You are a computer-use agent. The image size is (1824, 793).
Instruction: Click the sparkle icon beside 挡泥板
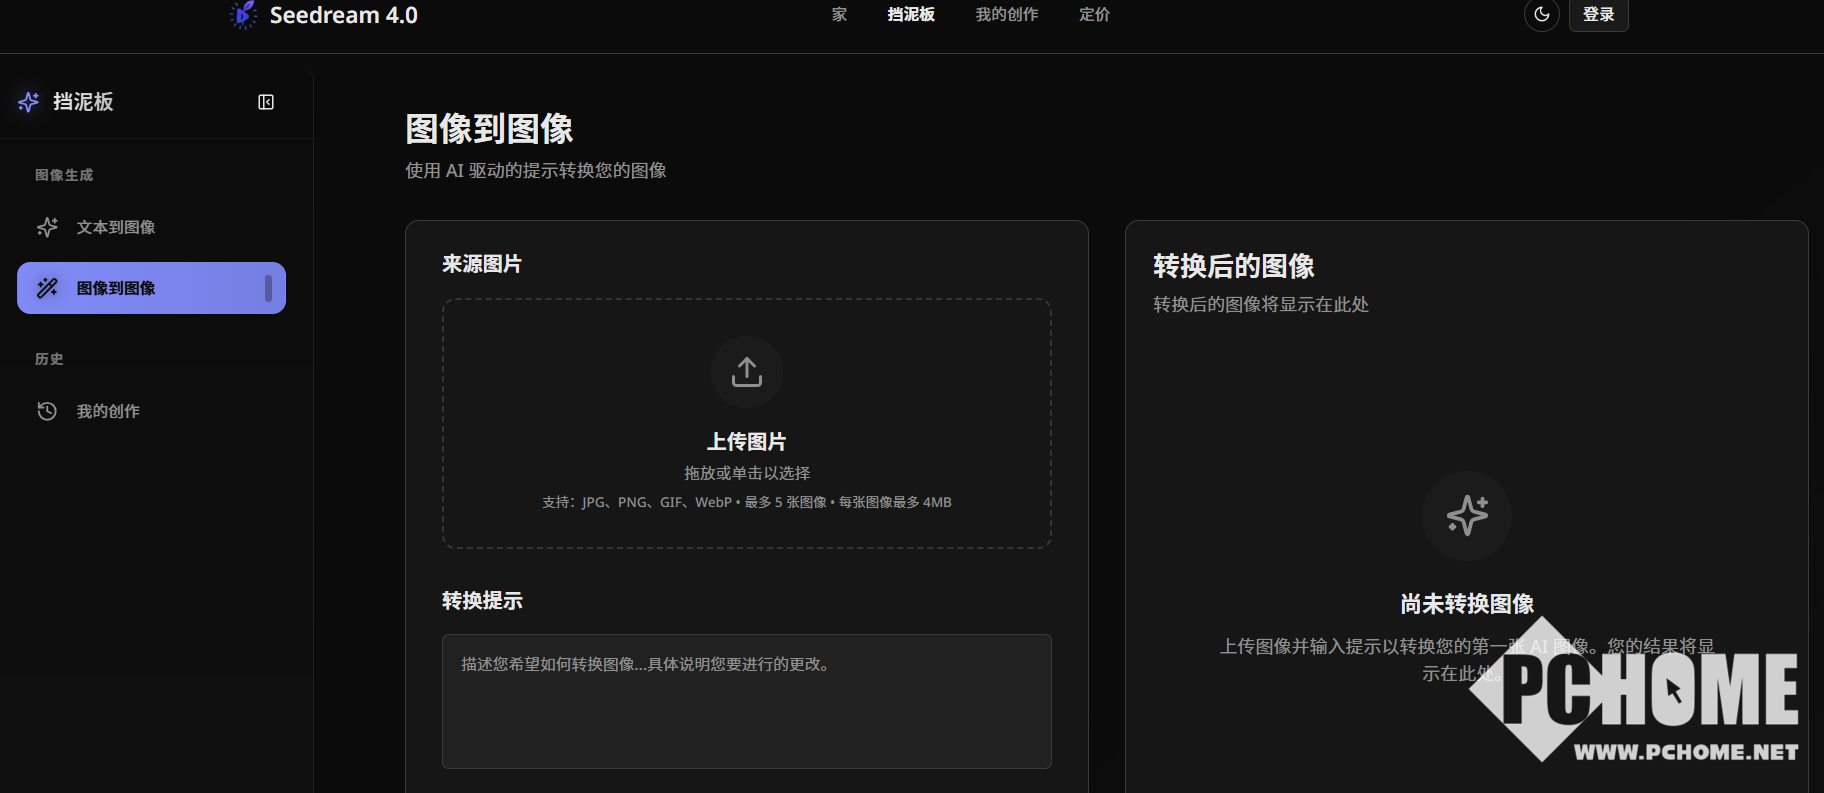click(x=29, y=102)
